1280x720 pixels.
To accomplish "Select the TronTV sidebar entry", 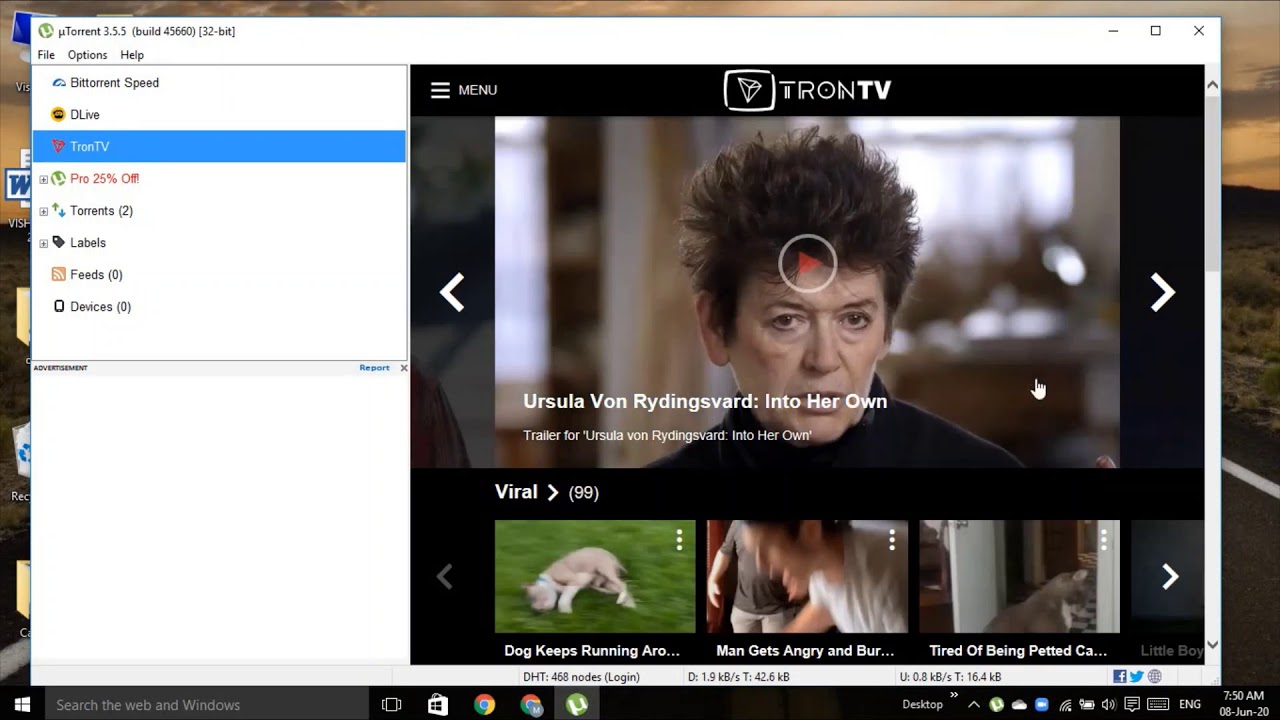I will pyautogui.click(x=219, y=147).
